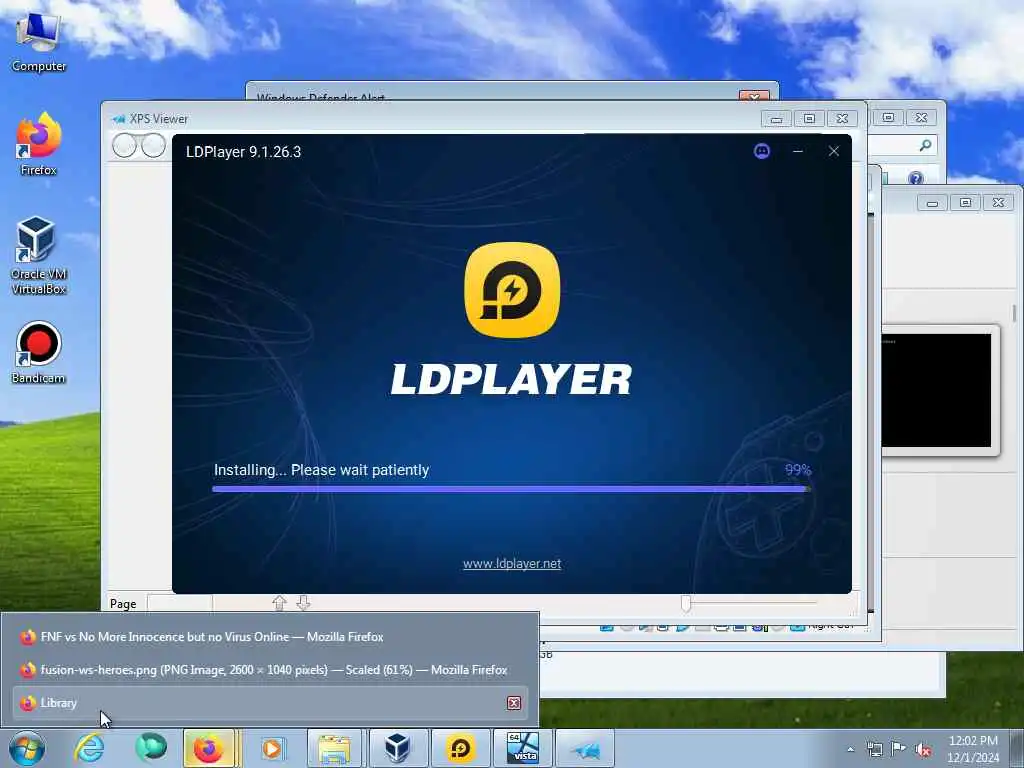Click the green bird app taskbar icon
This screenshot has width=1024, height=768.
pos(150,748)
